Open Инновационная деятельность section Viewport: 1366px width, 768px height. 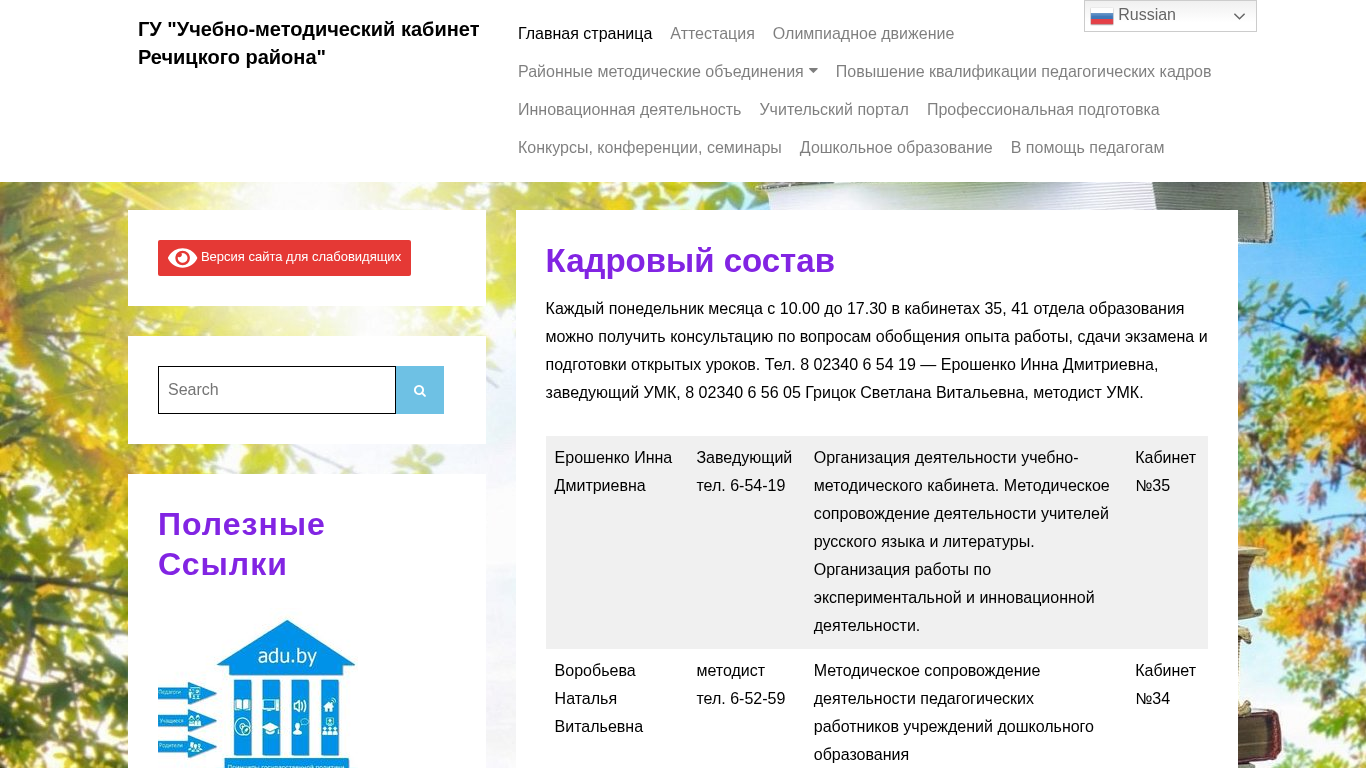(x=629, y=110)
